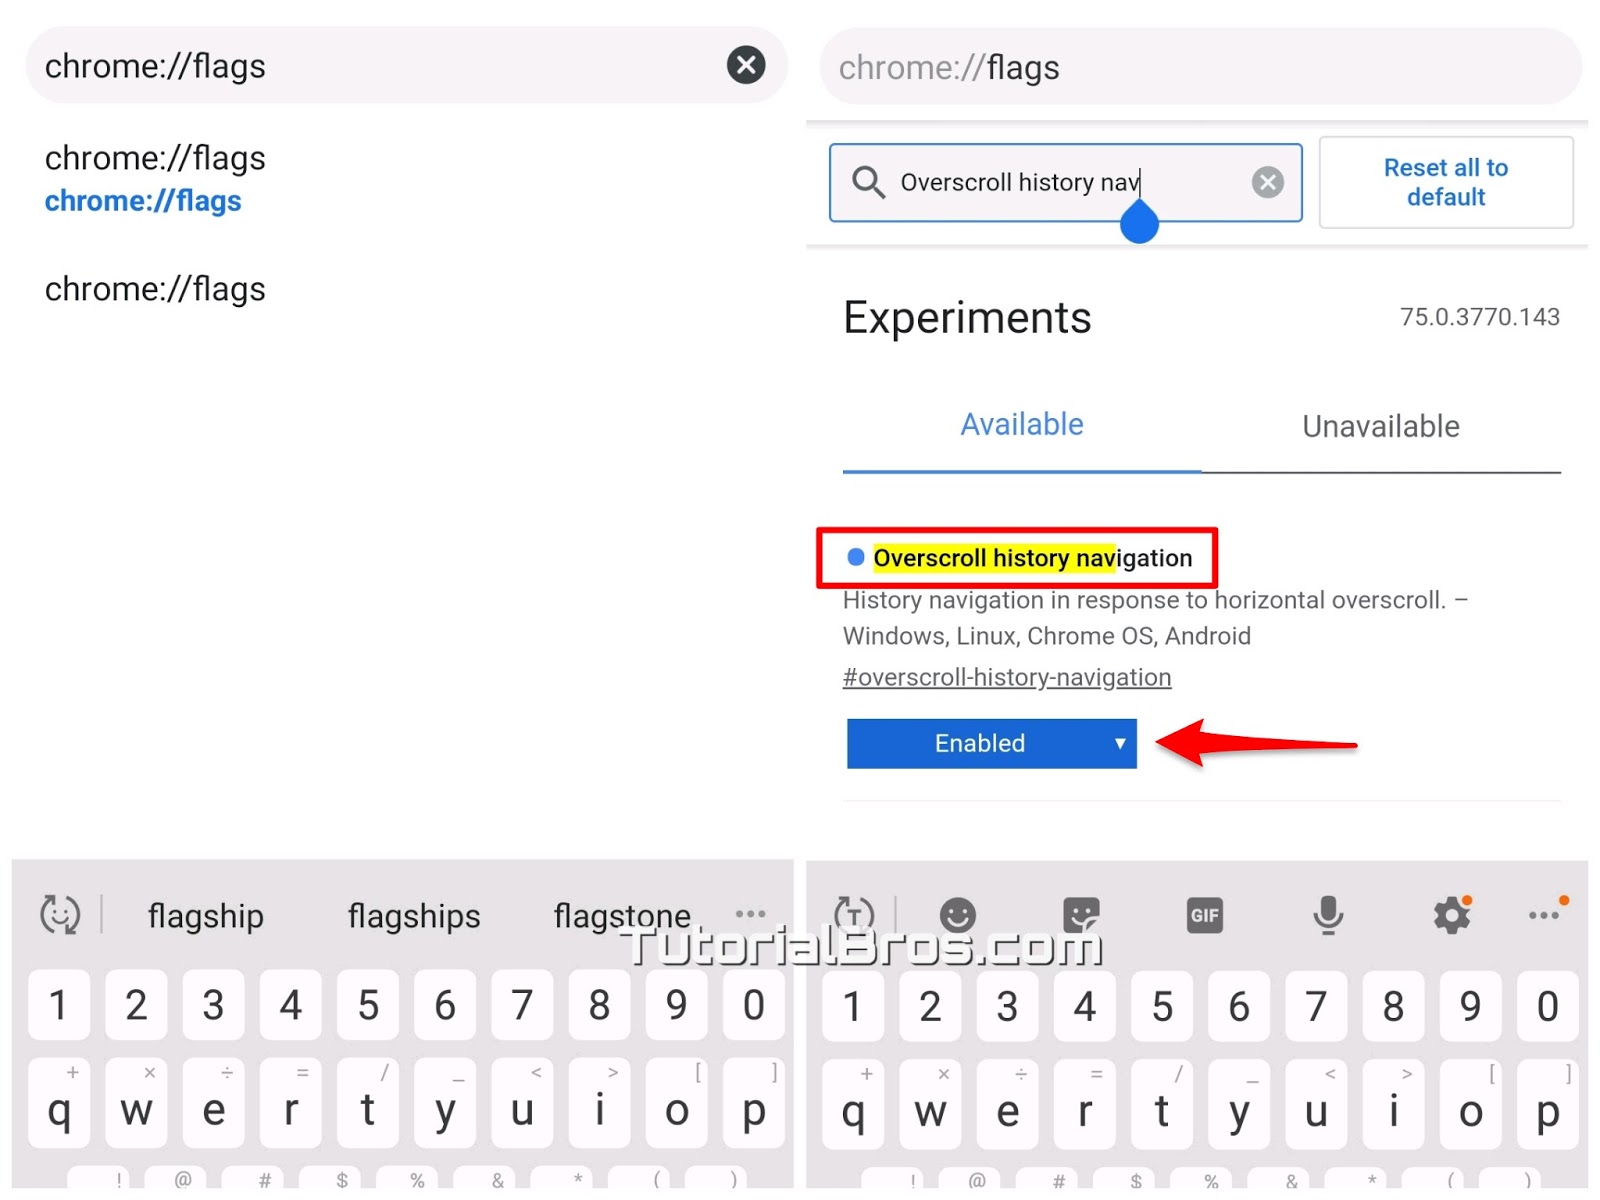Tap key o on right keyboard

click(x=1470, y=1105)
